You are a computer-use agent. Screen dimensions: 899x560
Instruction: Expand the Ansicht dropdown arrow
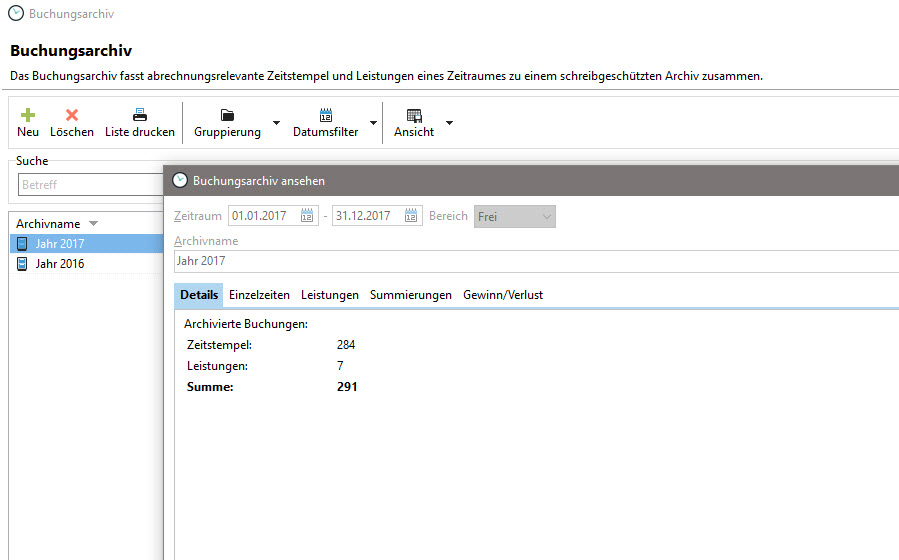point(450,123)
